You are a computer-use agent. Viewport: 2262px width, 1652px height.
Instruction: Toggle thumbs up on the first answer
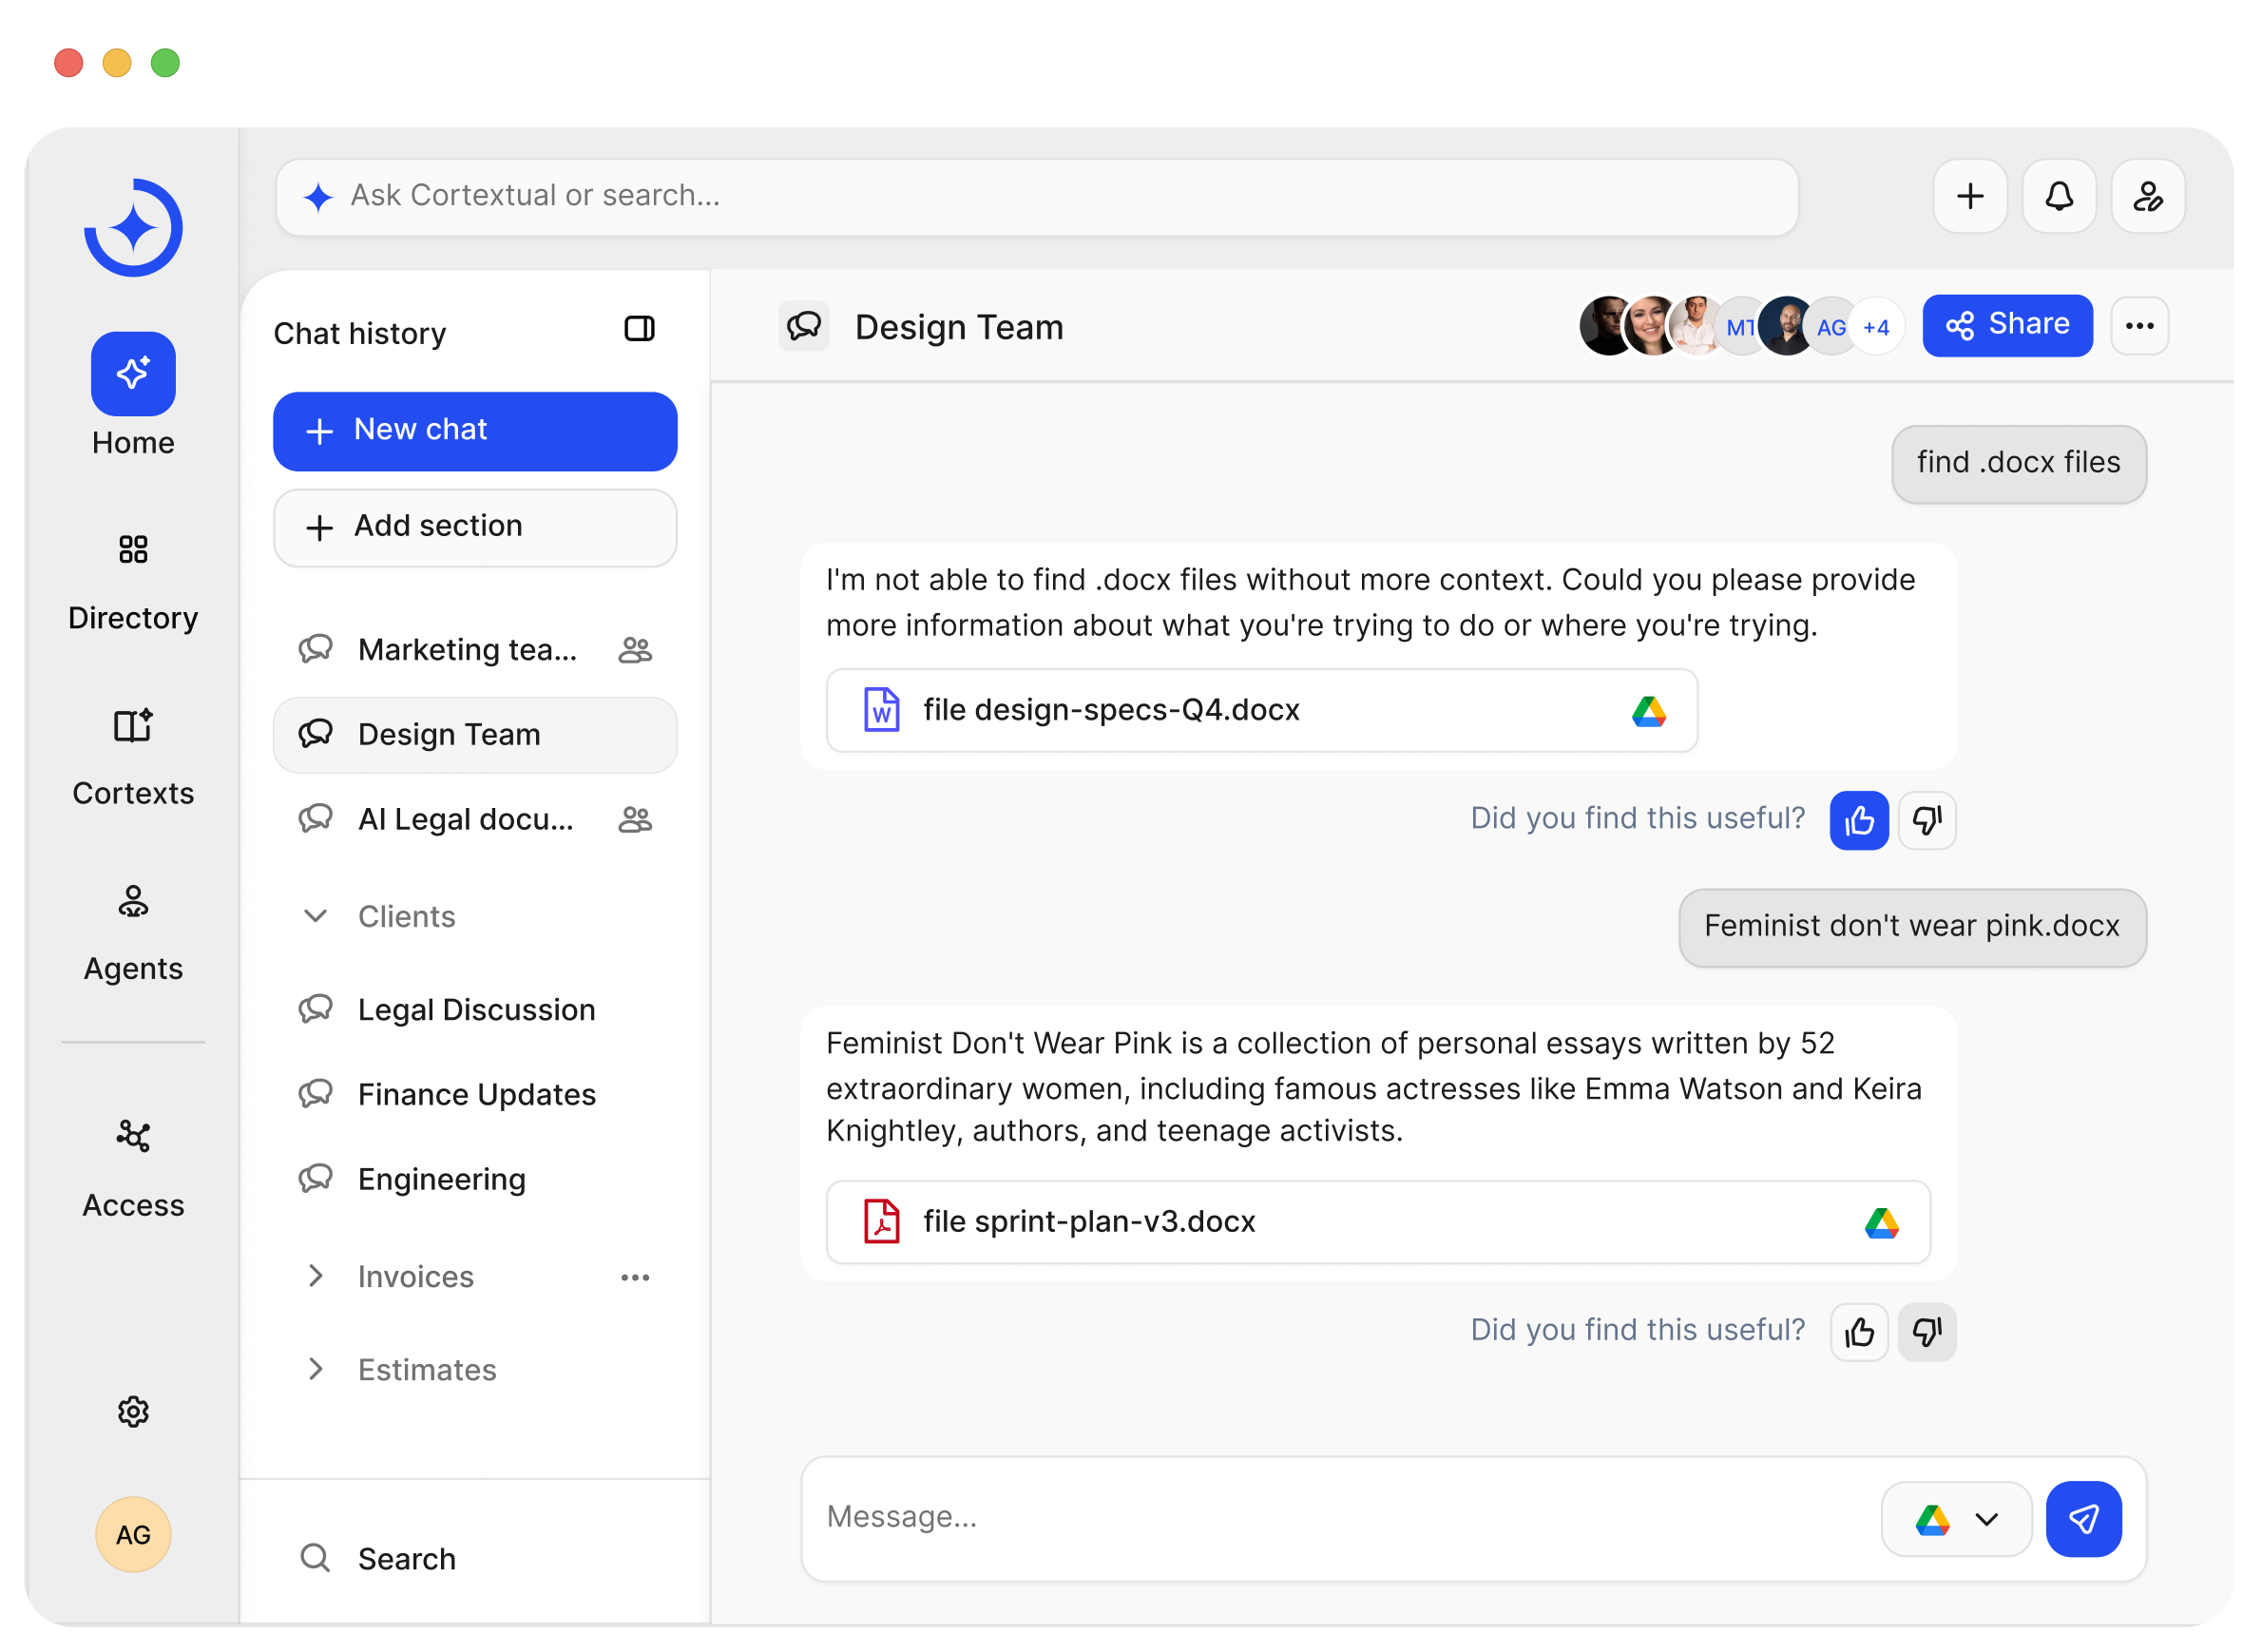point(1858,820)
